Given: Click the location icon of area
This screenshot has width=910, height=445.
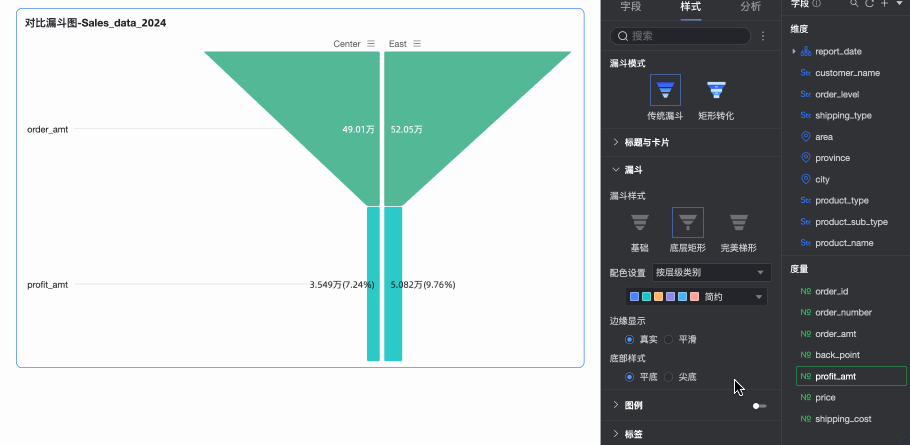Looking at the screenshot, I should (x=806, y=137).
